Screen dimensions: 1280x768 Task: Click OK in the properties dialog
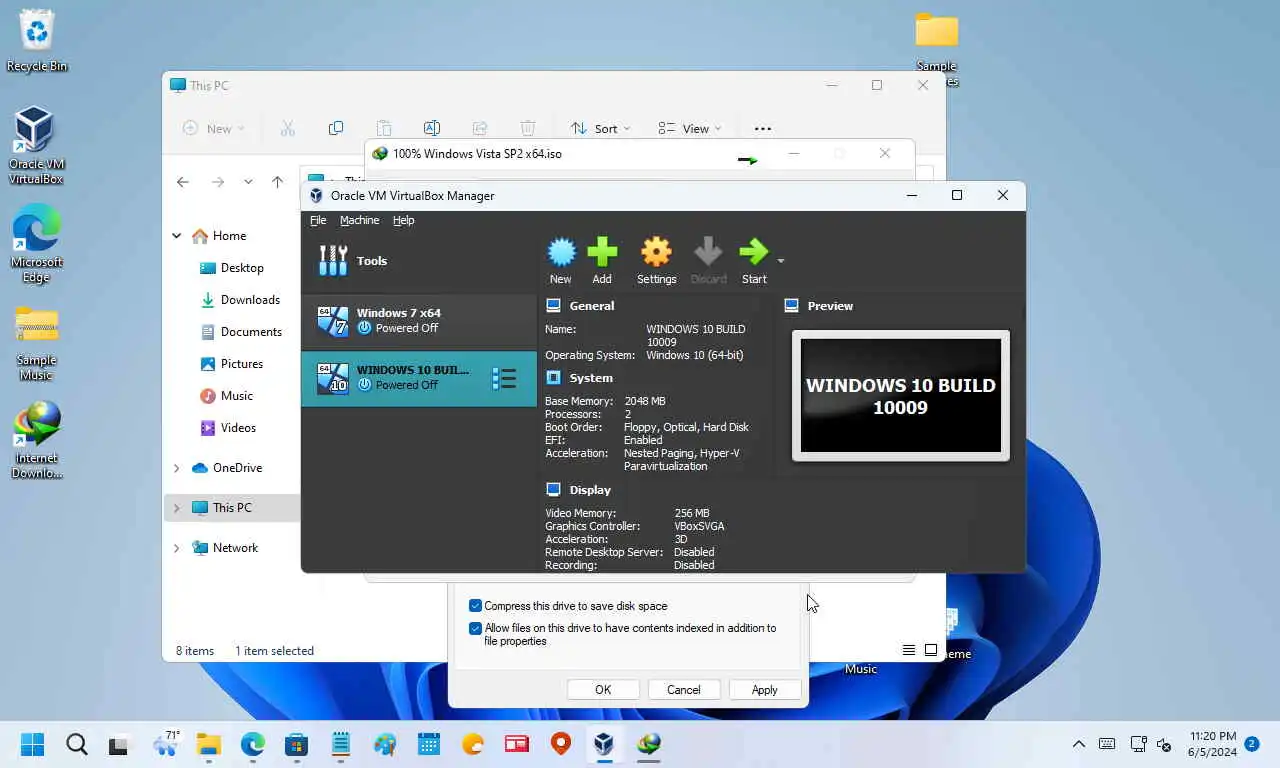[603, 690]
